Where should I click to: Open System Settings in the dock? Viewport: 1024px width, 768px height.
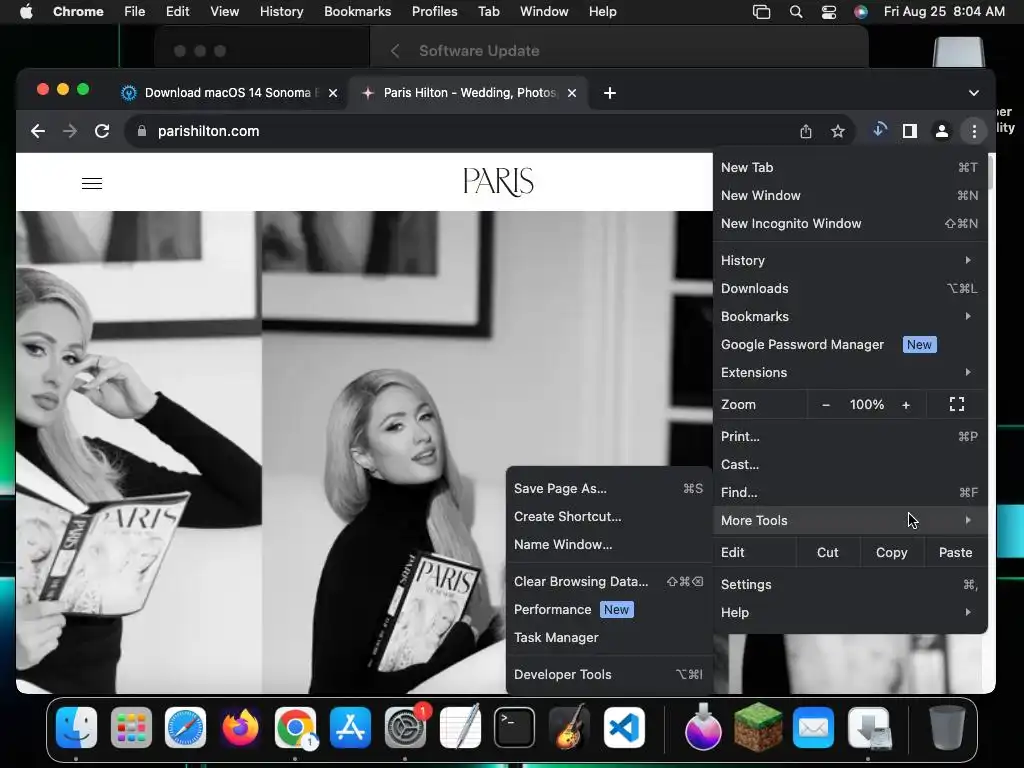tap(406, 728)
